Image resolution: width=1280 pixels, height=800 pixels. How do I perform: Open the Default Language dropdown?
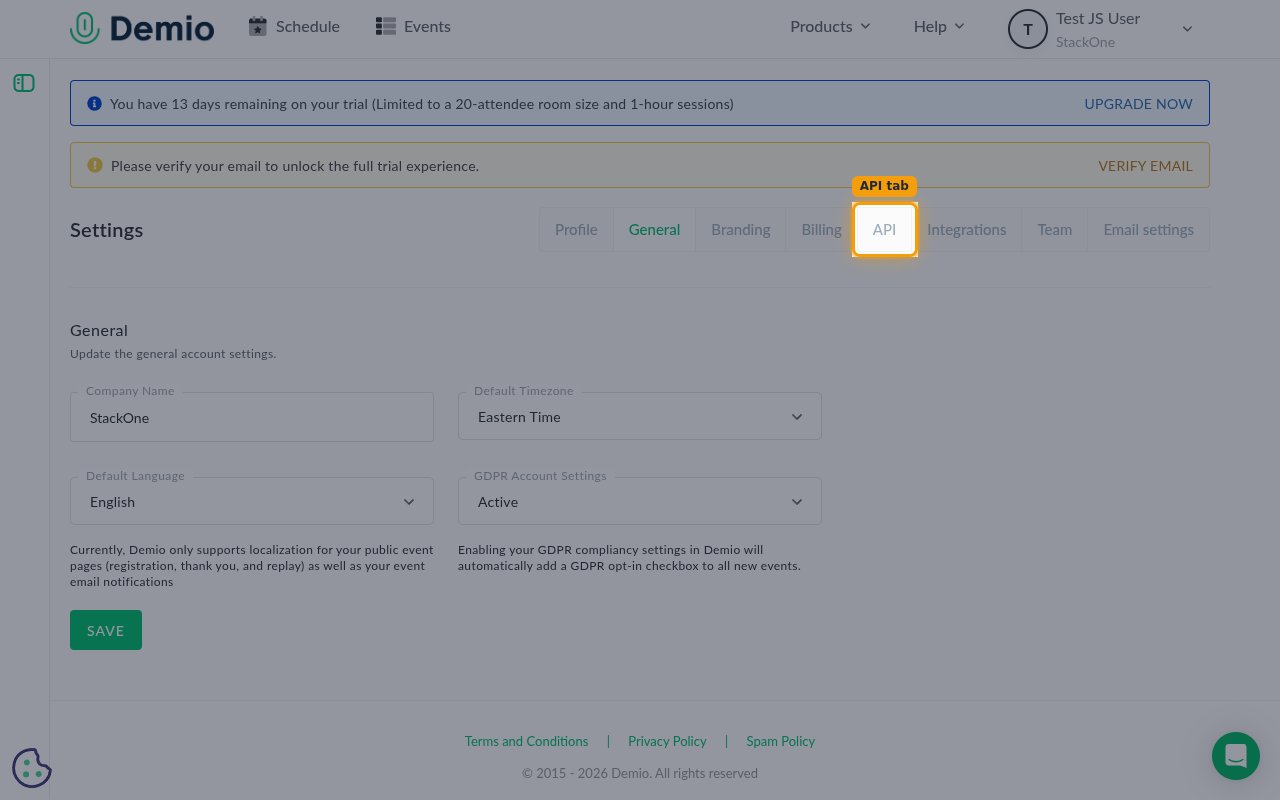click(252, 501)
